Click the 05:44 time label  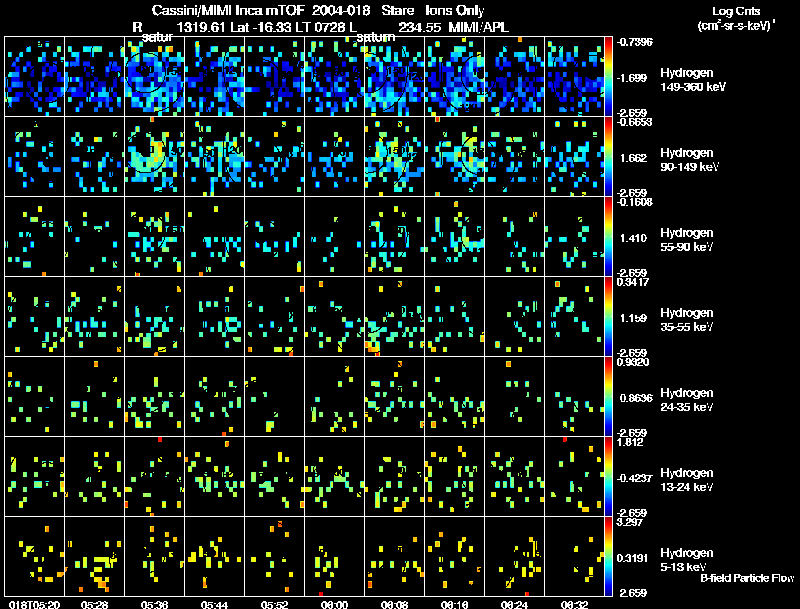[214, 604]
